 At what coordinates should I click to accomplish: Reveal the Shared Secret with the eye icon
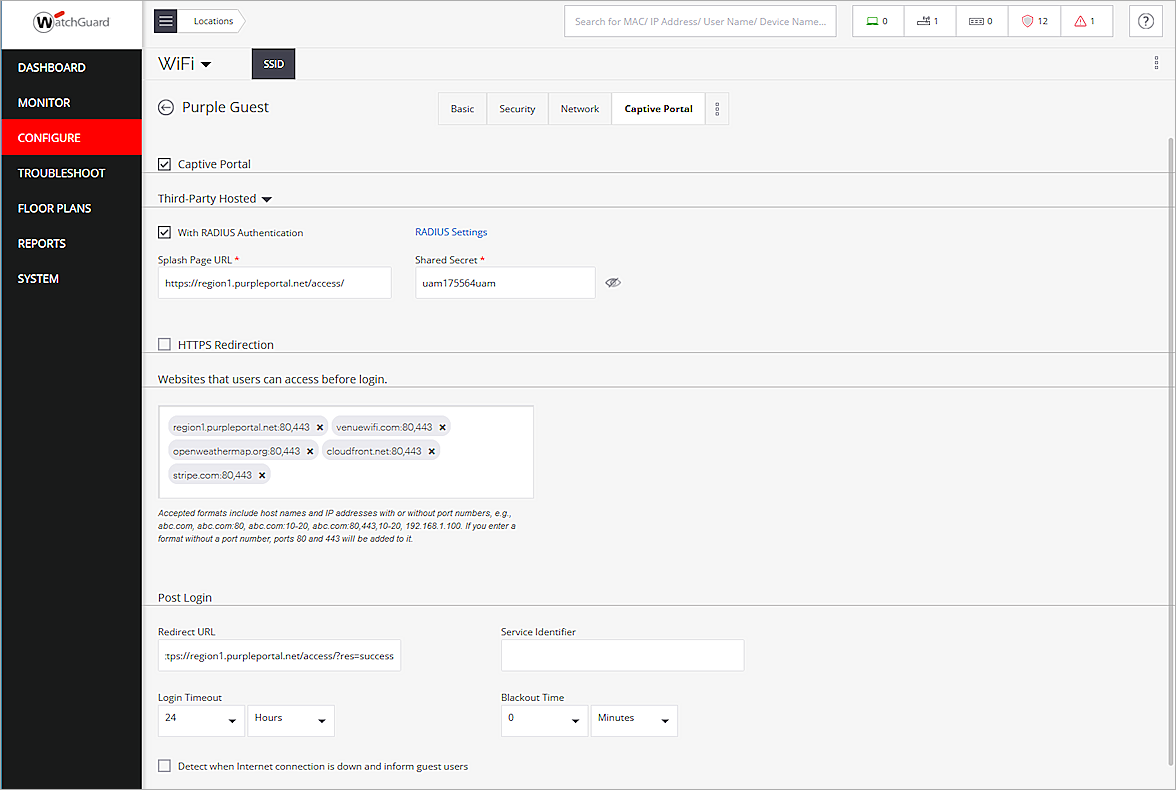point(613,283)
